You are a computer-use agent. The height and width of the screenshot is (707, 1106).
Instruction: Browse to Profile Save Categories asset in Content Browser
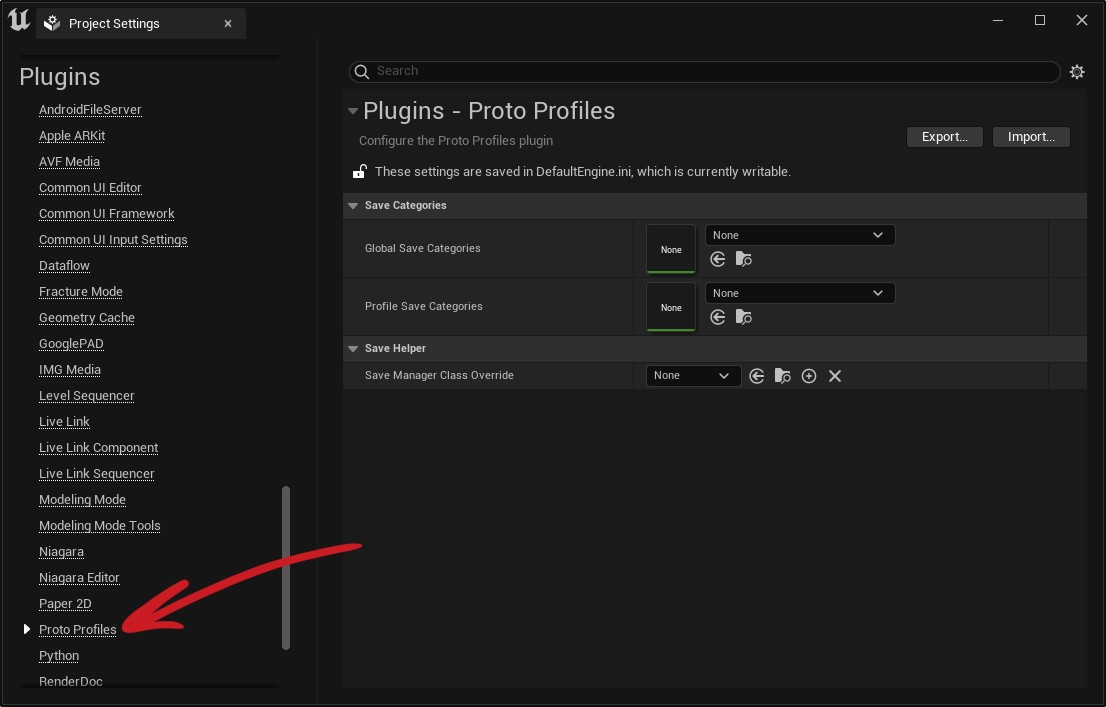pyautogui.click(x=743, y=317)
